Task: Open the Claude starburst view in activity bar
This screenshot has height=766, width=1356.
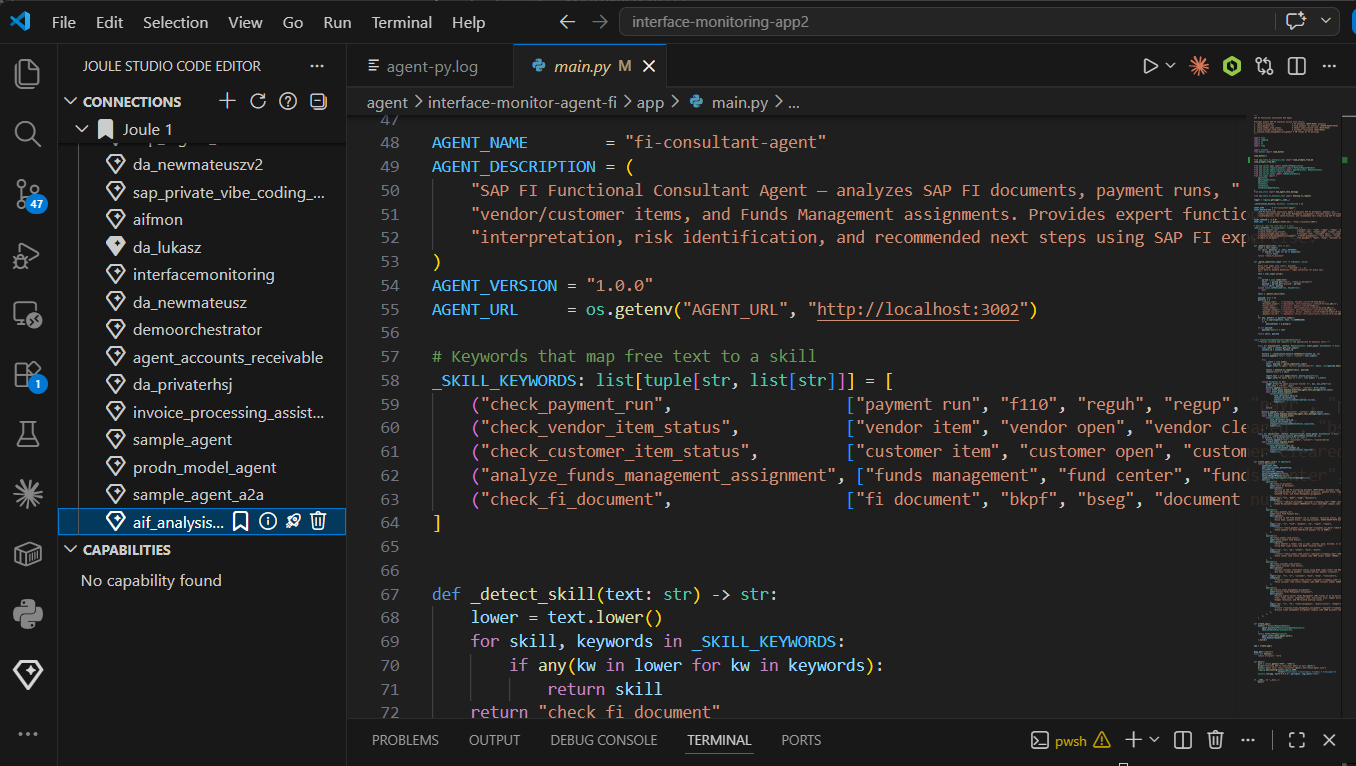Action: (x=28, y=493)
